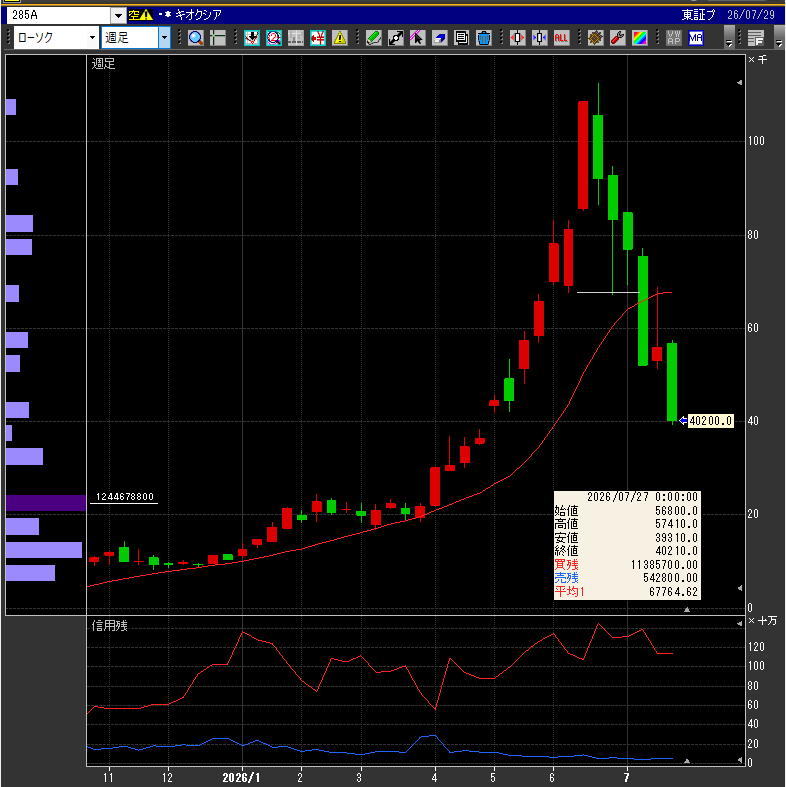Click the 売残 542800.00 row
Screen dimensions: 786x787
[x=626, y=578]
